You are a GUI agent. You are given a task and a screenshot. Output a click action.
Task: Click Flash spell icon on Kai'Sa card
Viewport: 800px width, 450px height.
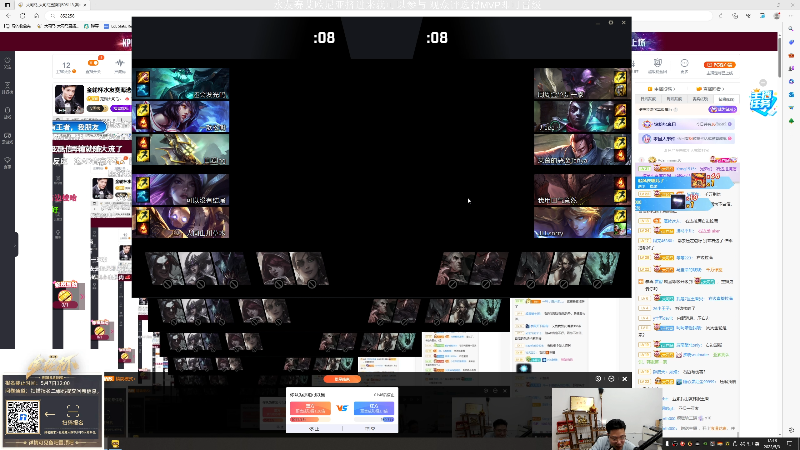[x=142, y=183]
